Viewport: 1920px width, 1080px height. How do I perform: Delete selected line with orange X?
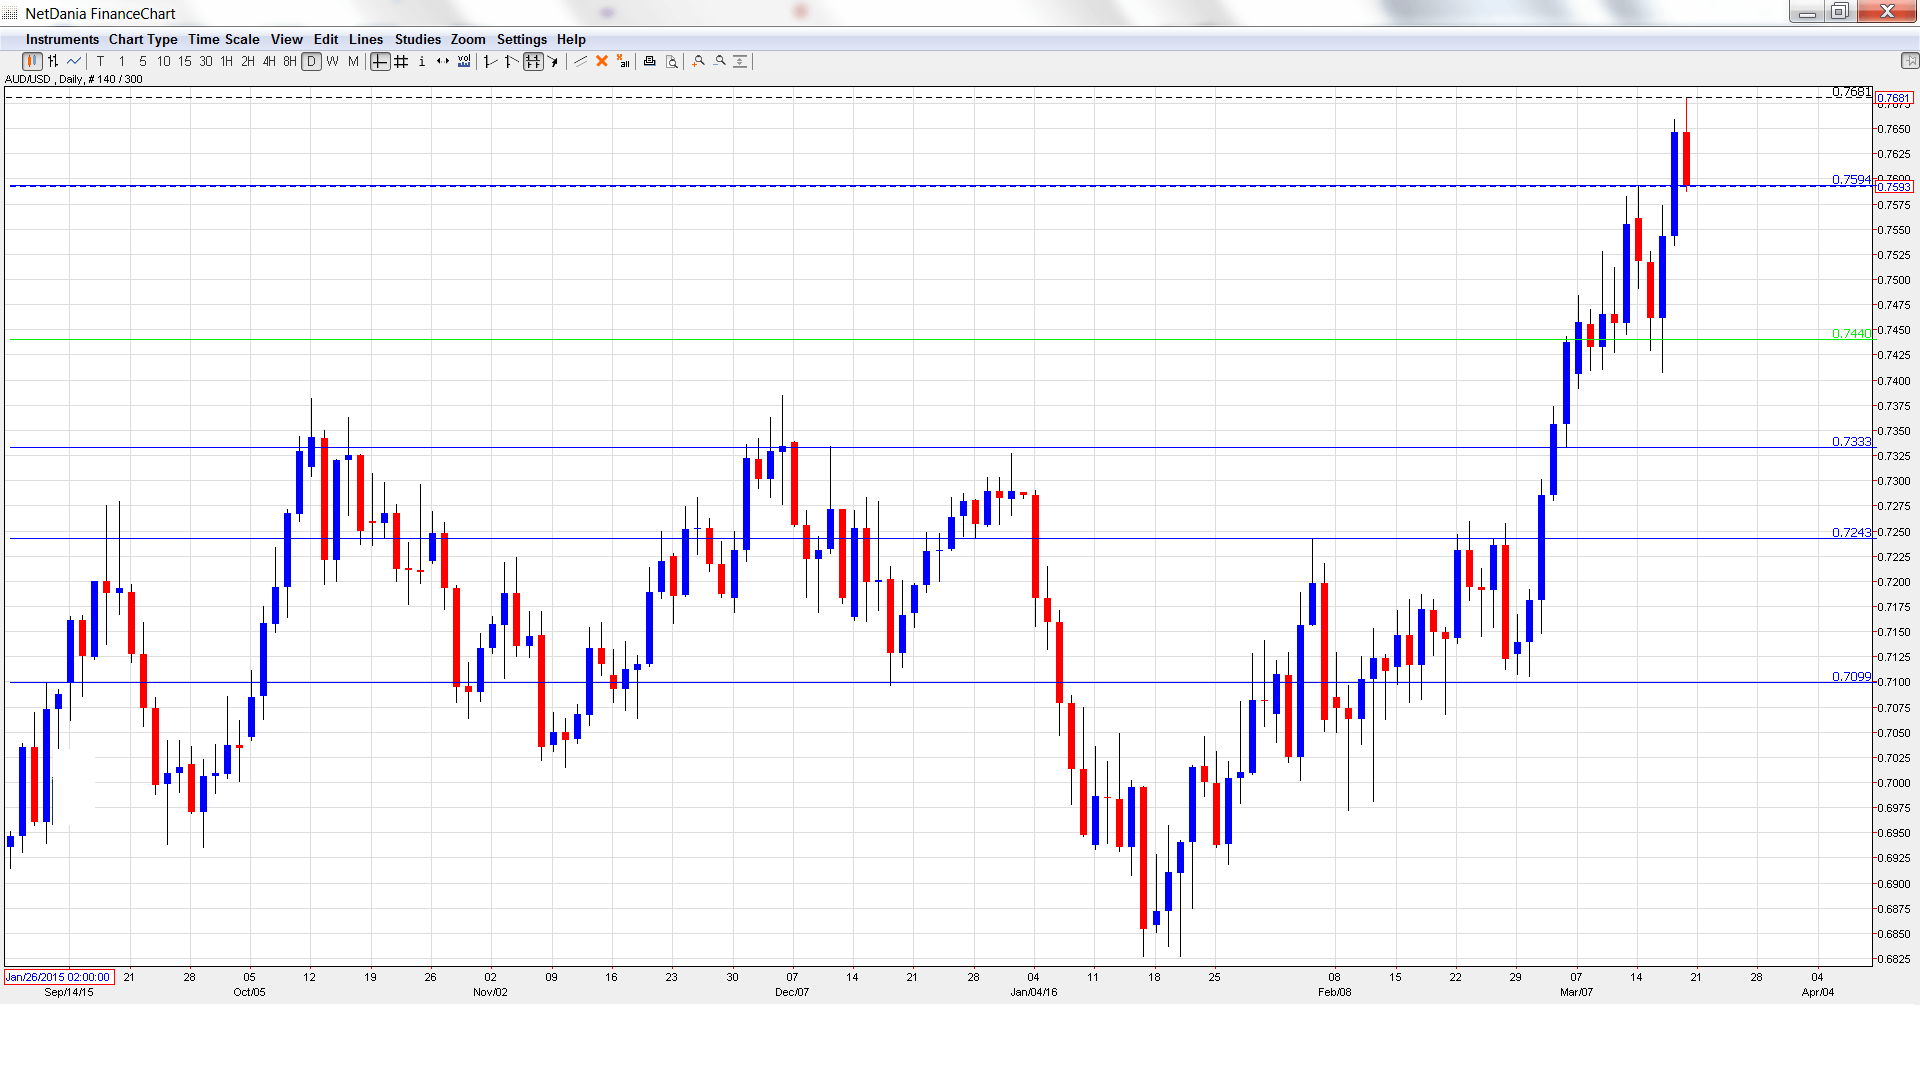pos(602,62)
